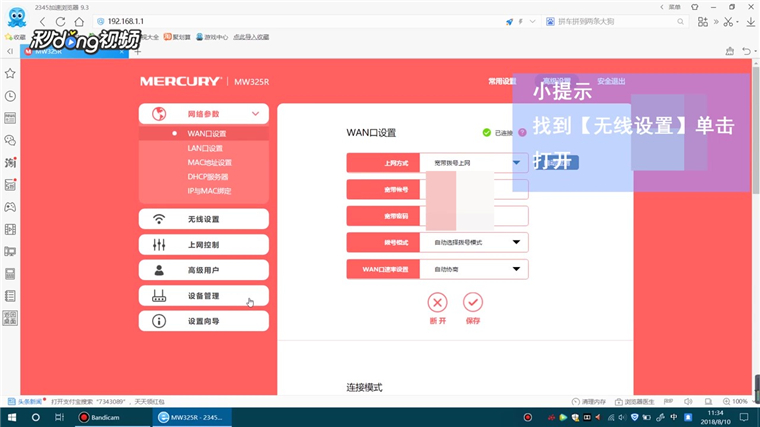The width and height of the screenshot is (760, 427).
Task: Select DHCP服务器 in the menu
Action: click(207, 177)
